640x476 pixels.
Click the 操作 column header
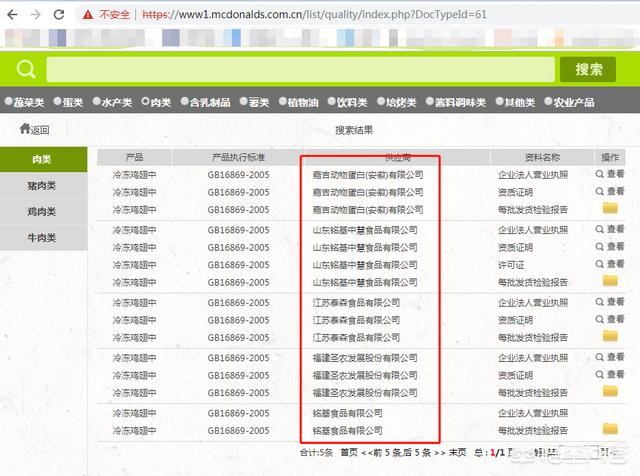point(610,157)
